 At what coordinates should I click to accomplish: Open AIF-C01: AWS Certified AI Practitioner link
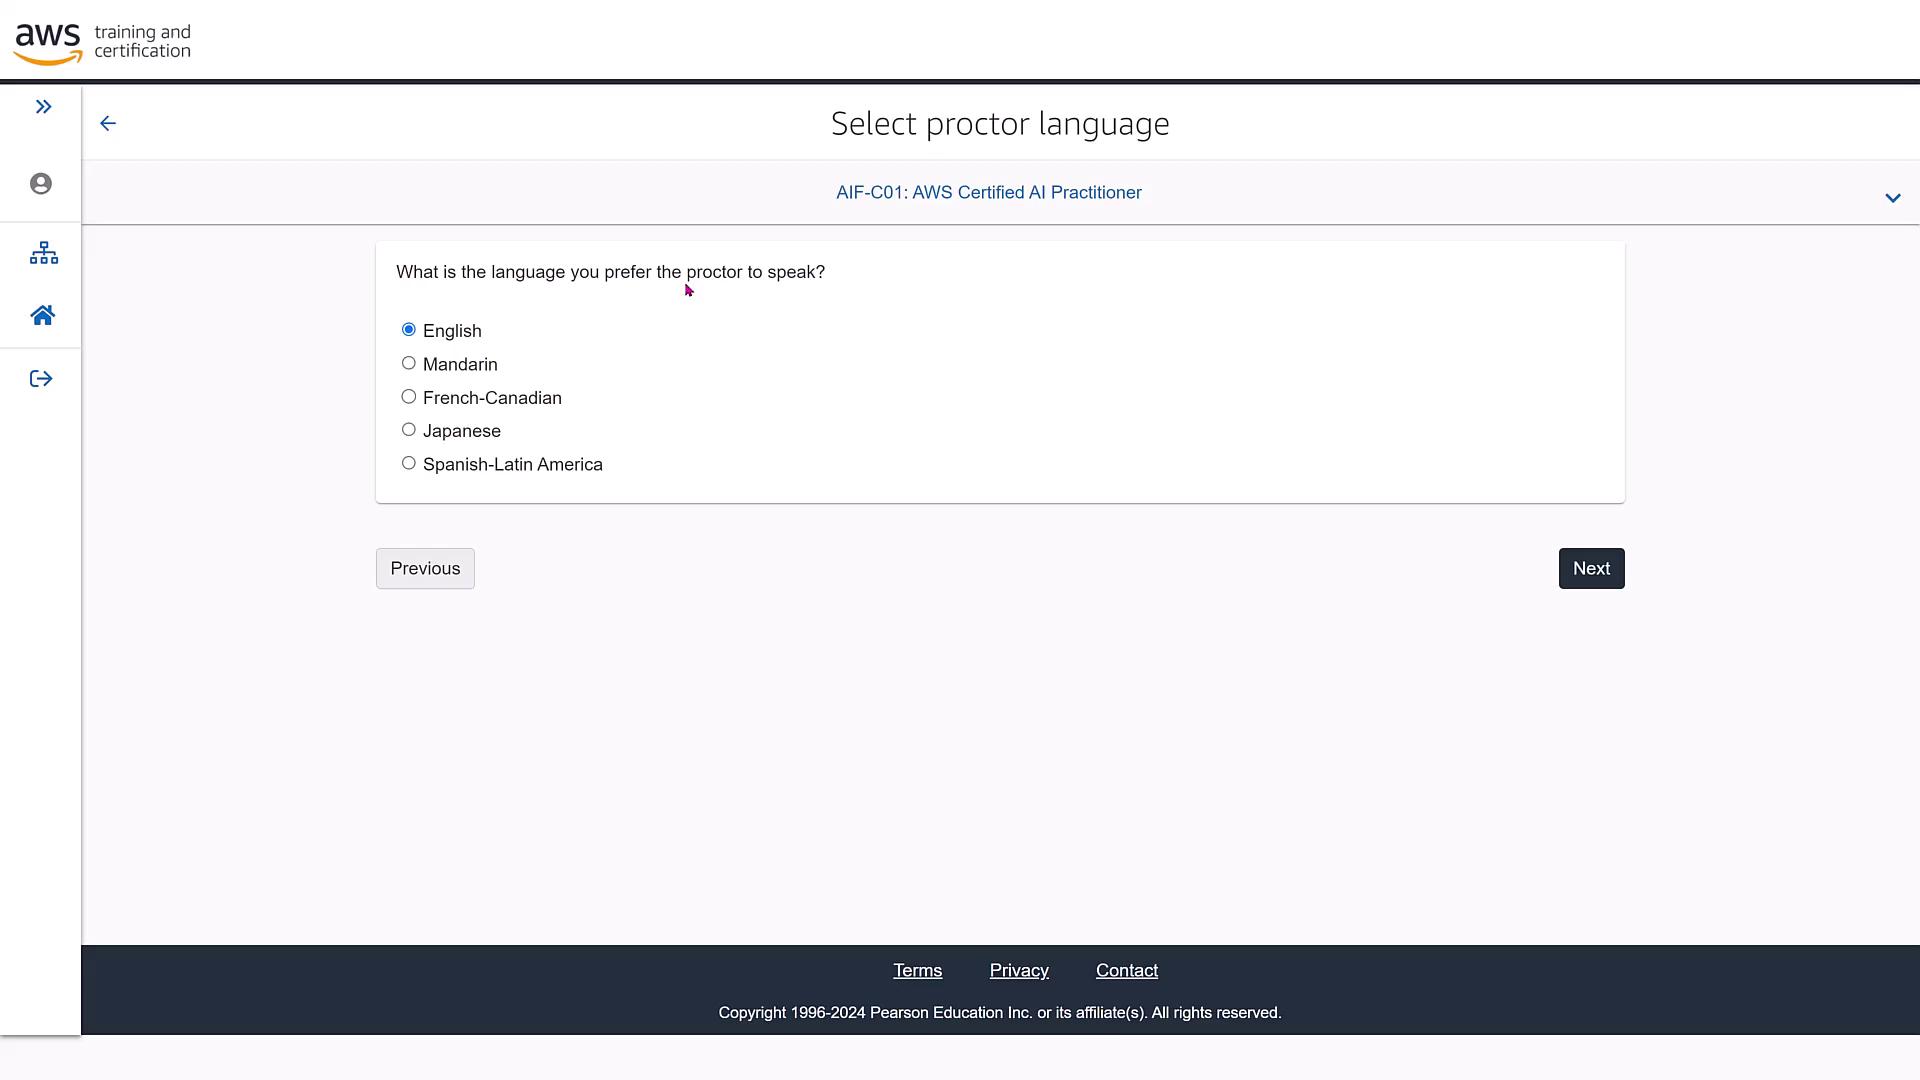point(989,193)
